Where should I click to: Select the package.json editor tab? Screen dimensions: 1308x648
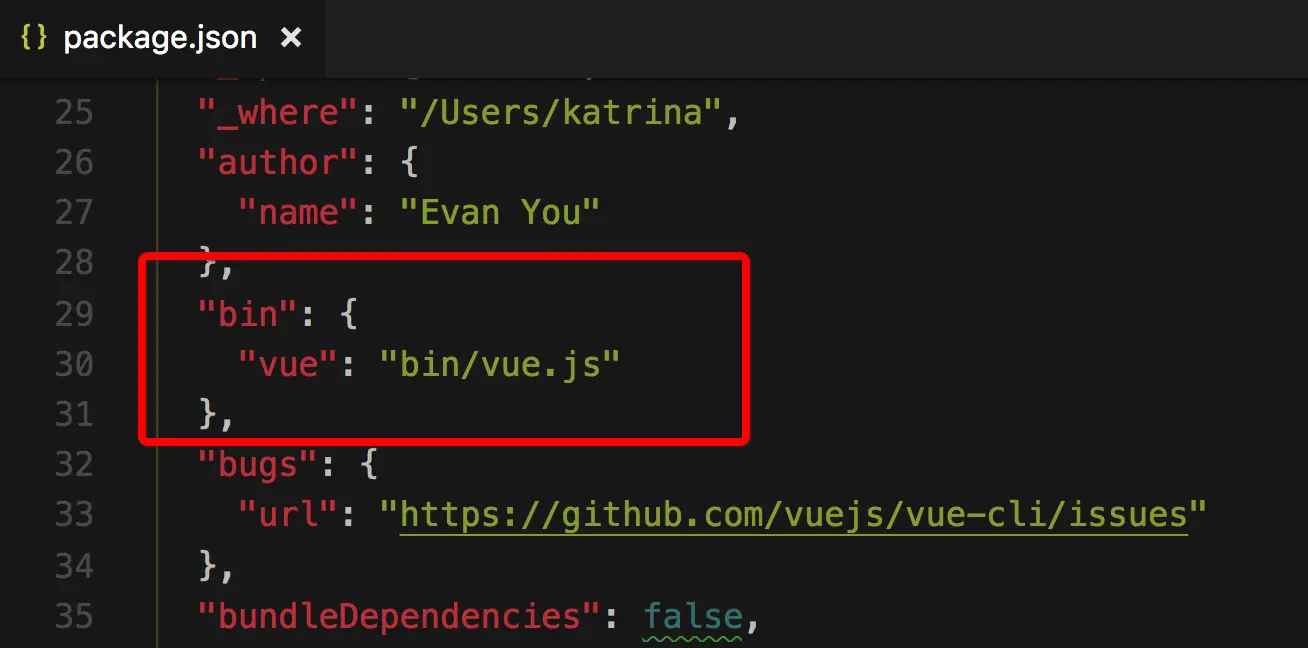161,39
